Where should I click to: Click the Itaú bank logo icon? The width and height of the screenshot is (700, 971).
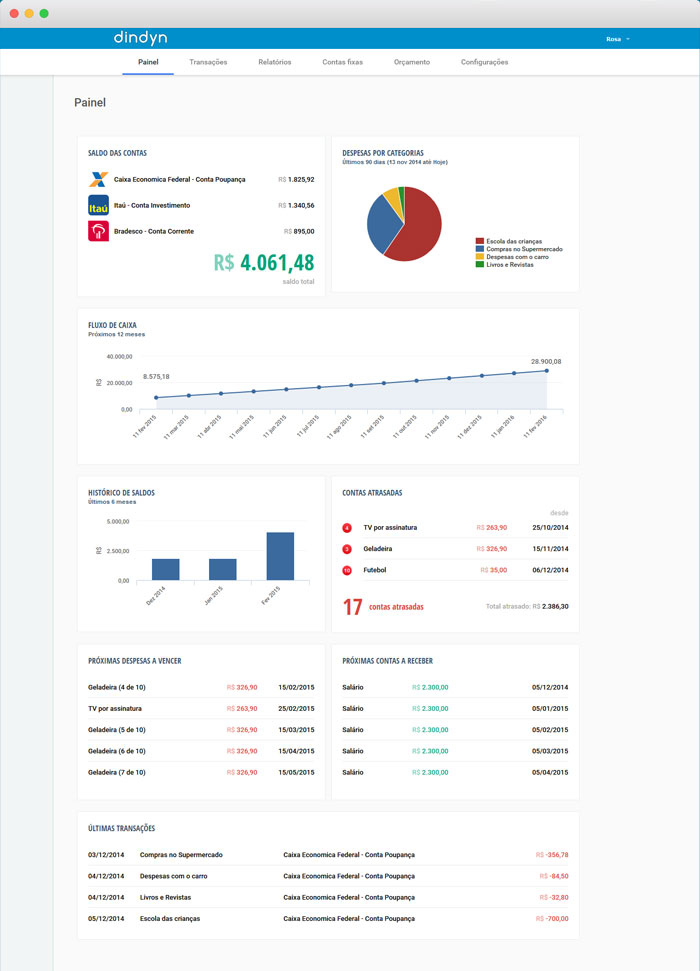coord(98,206)
